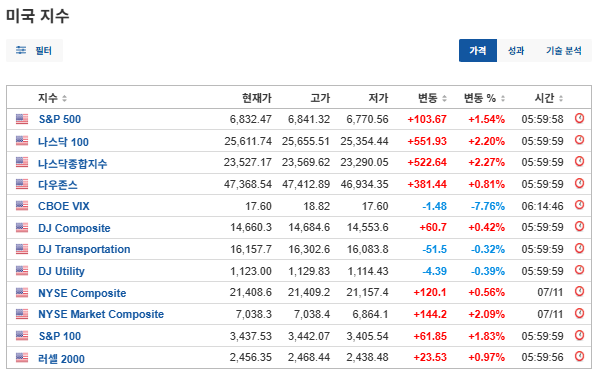
Task: Select the 가격 tab
Action: coord(478,50)
